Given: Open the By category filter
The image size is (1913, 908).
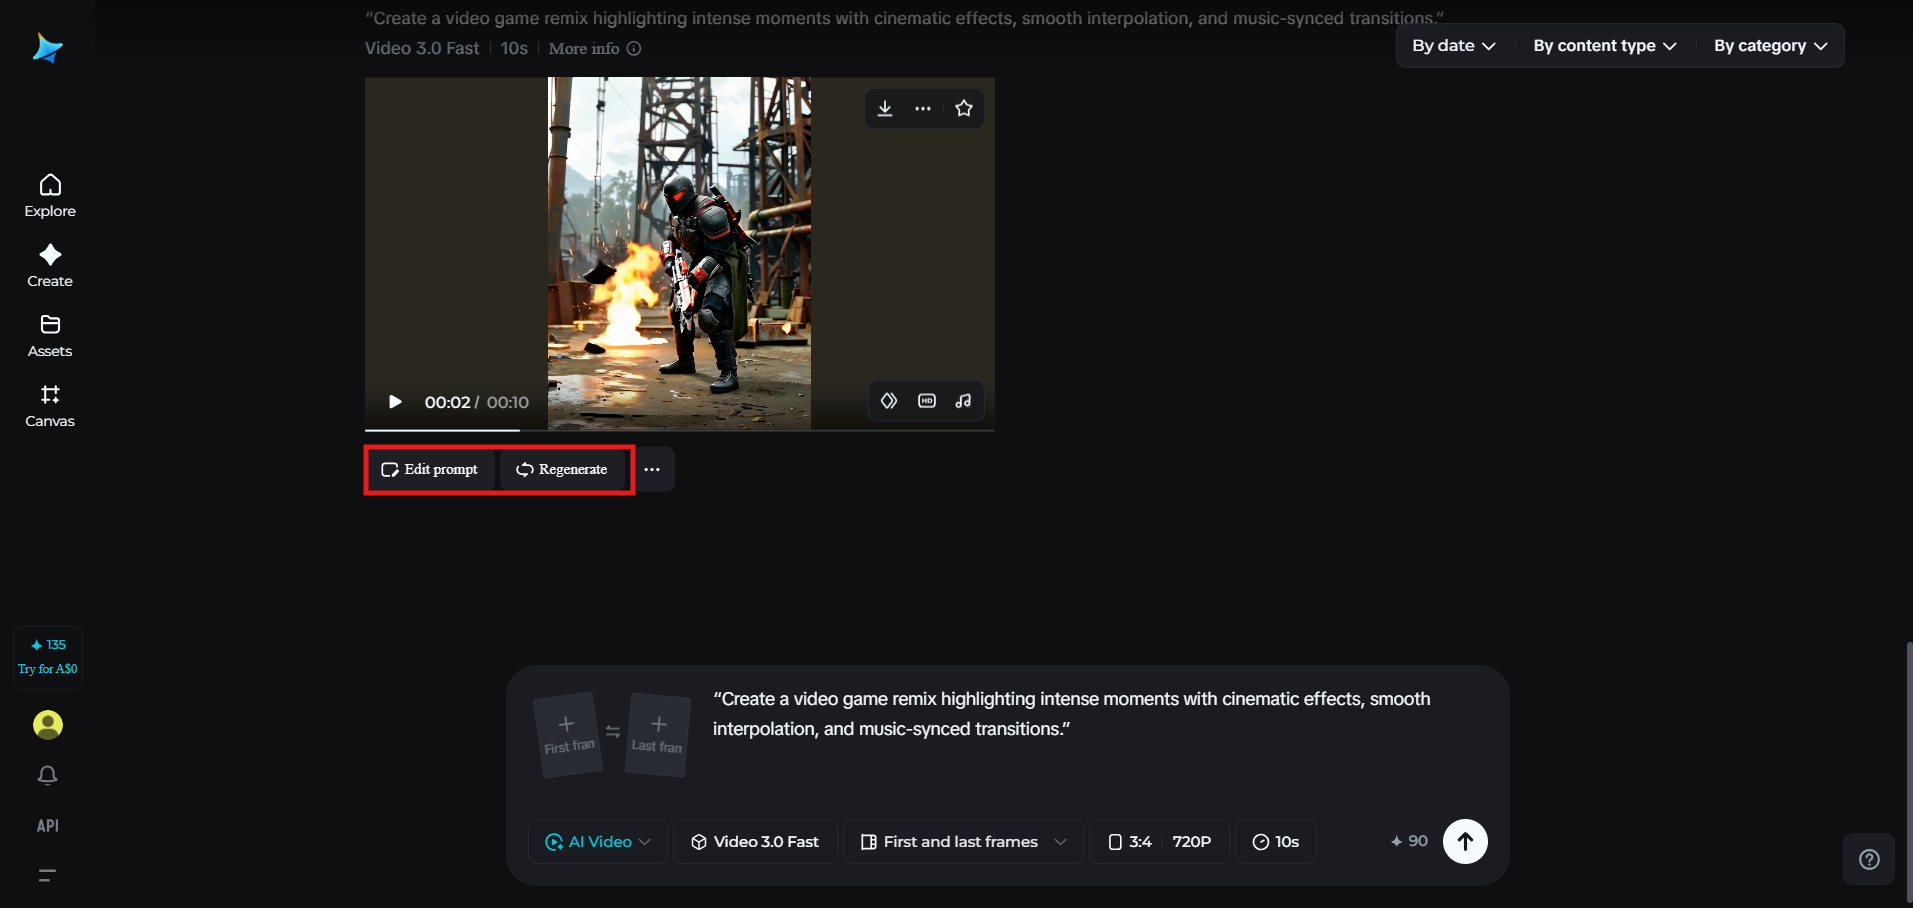Looking at the screenshot, I should [1768, 45].
